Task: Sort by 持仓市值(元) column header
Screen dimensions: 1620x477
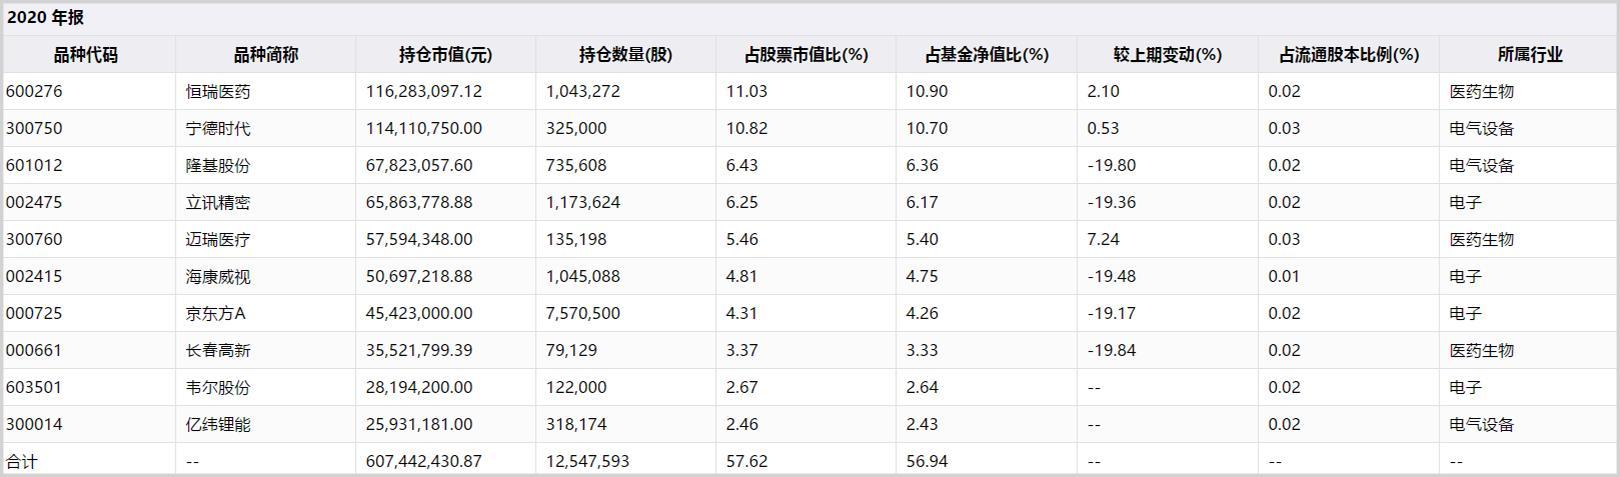Action: 445,55
